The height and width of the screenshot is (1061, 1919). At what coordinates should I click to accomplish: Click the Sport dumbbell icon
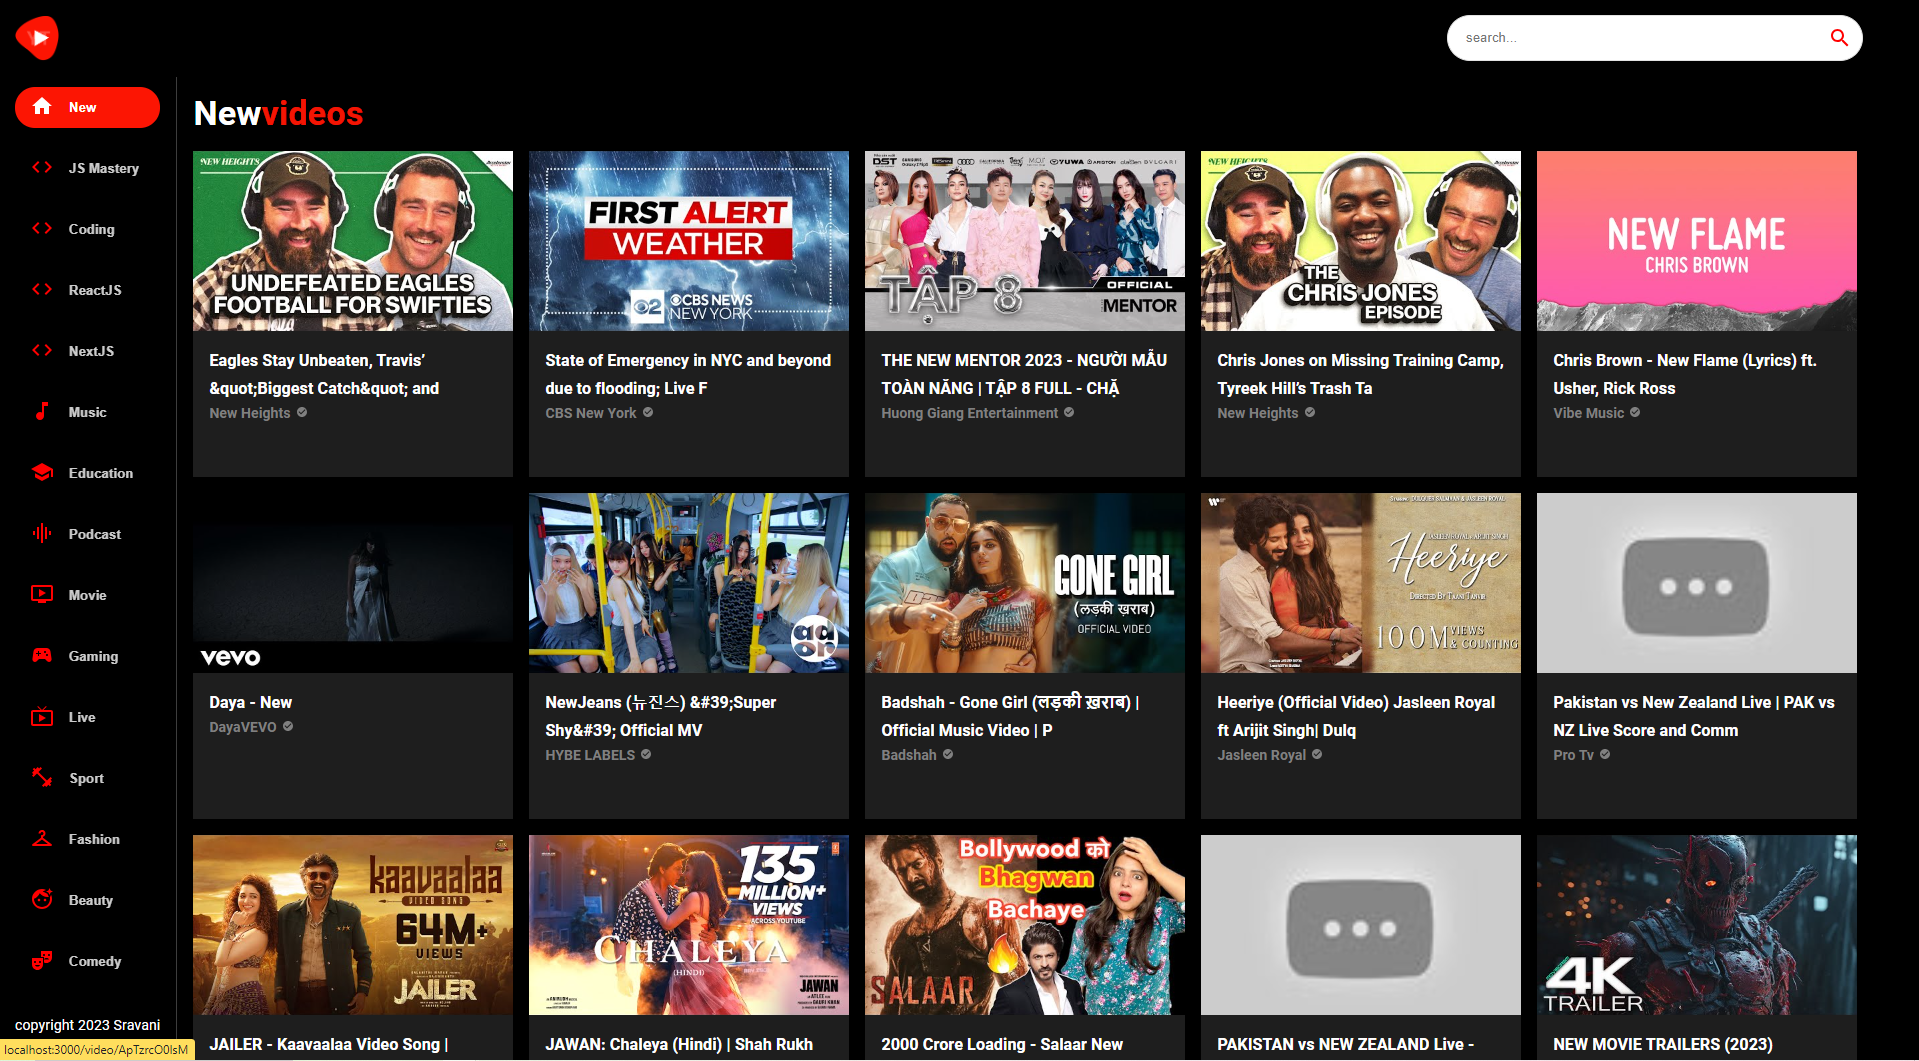tap(42, 777)
